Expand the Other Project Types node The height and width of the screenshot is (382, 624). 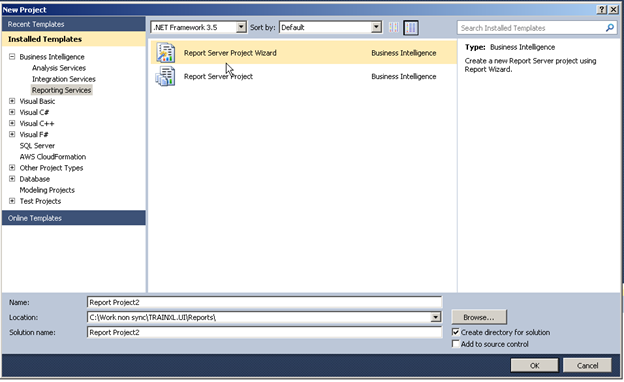pyautogui.click(x=12, y=168)
